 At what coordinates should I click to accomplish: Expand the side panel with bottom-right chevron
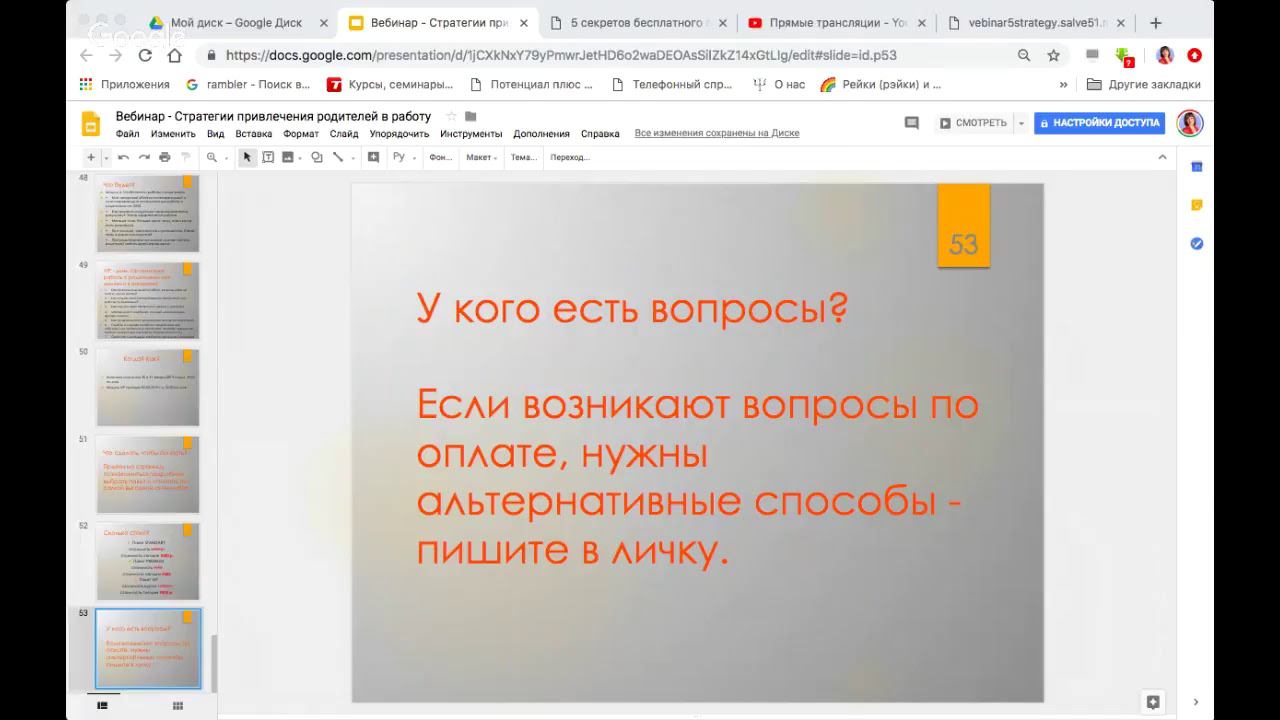pos(1196,702)
